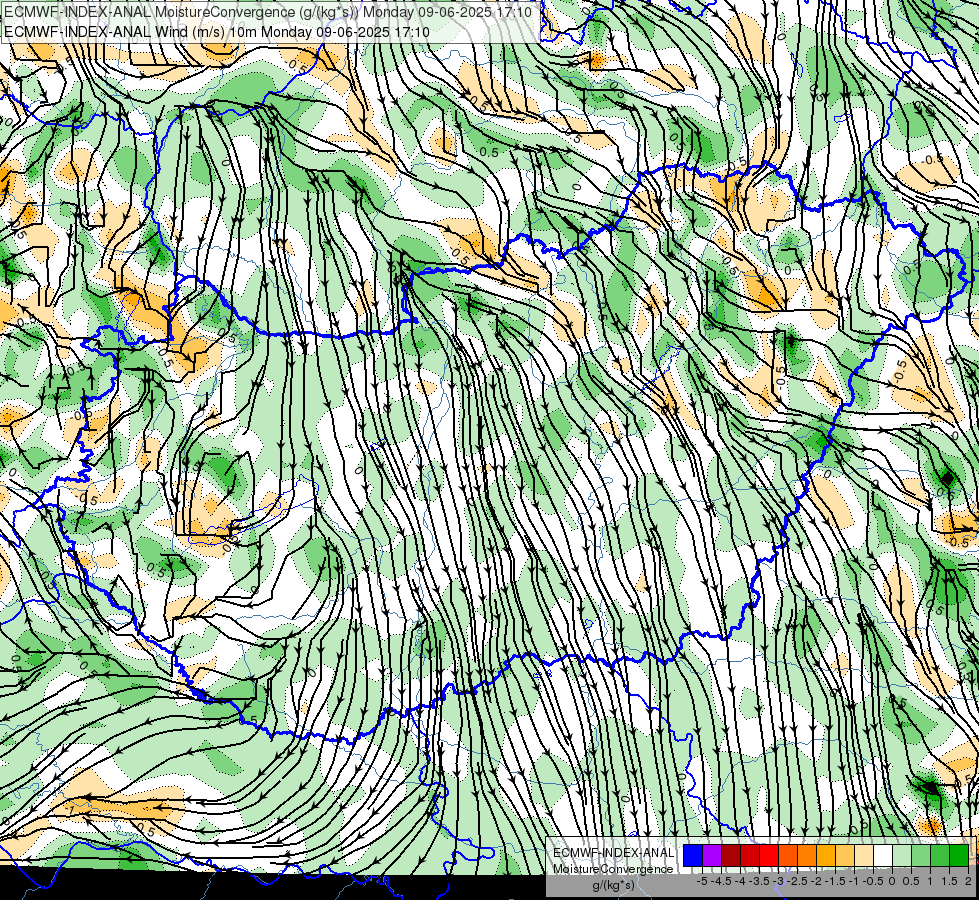Click the pale peach swatch between -1 and -0.5
The height and width of the screenshot is (900, 979).
pyautogui.click(x=864, y=855)
